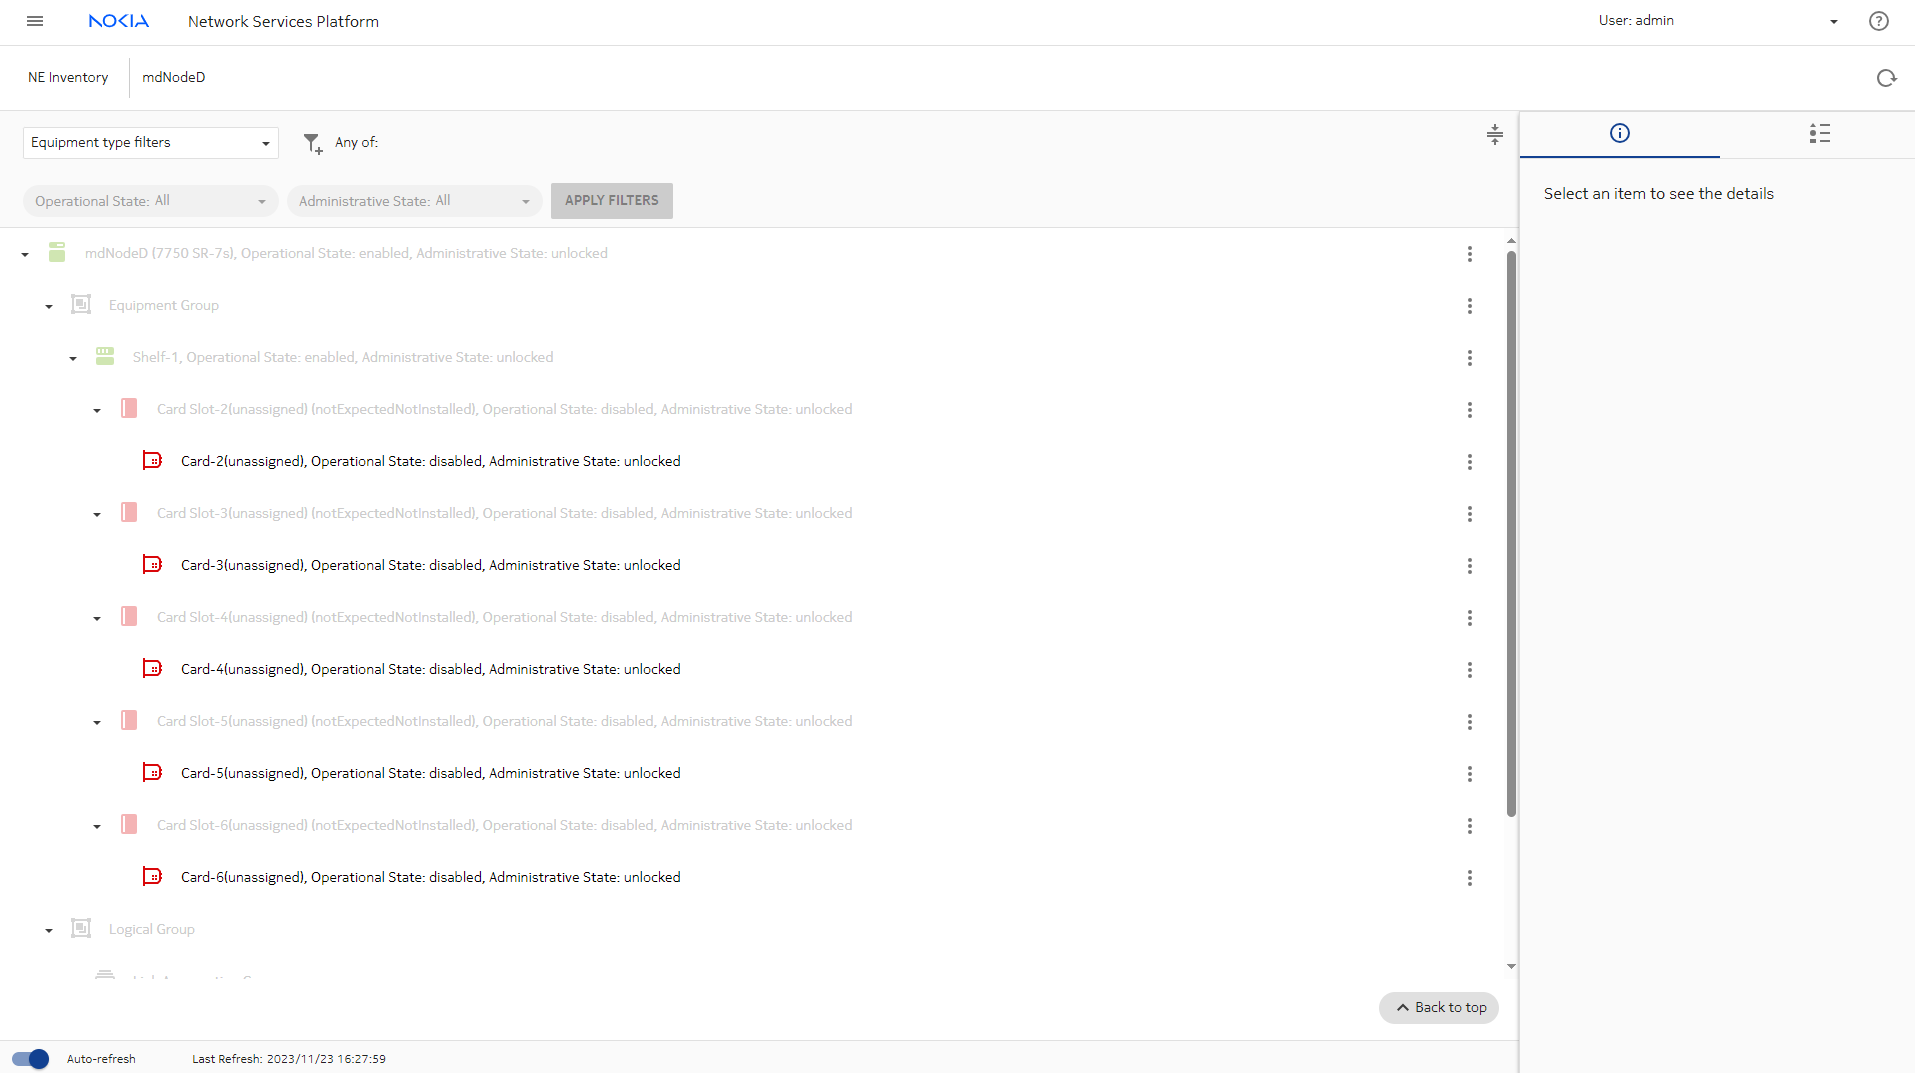This screenshot has width=1915, height=1073.
Task: Click the refresh icon at top right
Action: 1886,78
